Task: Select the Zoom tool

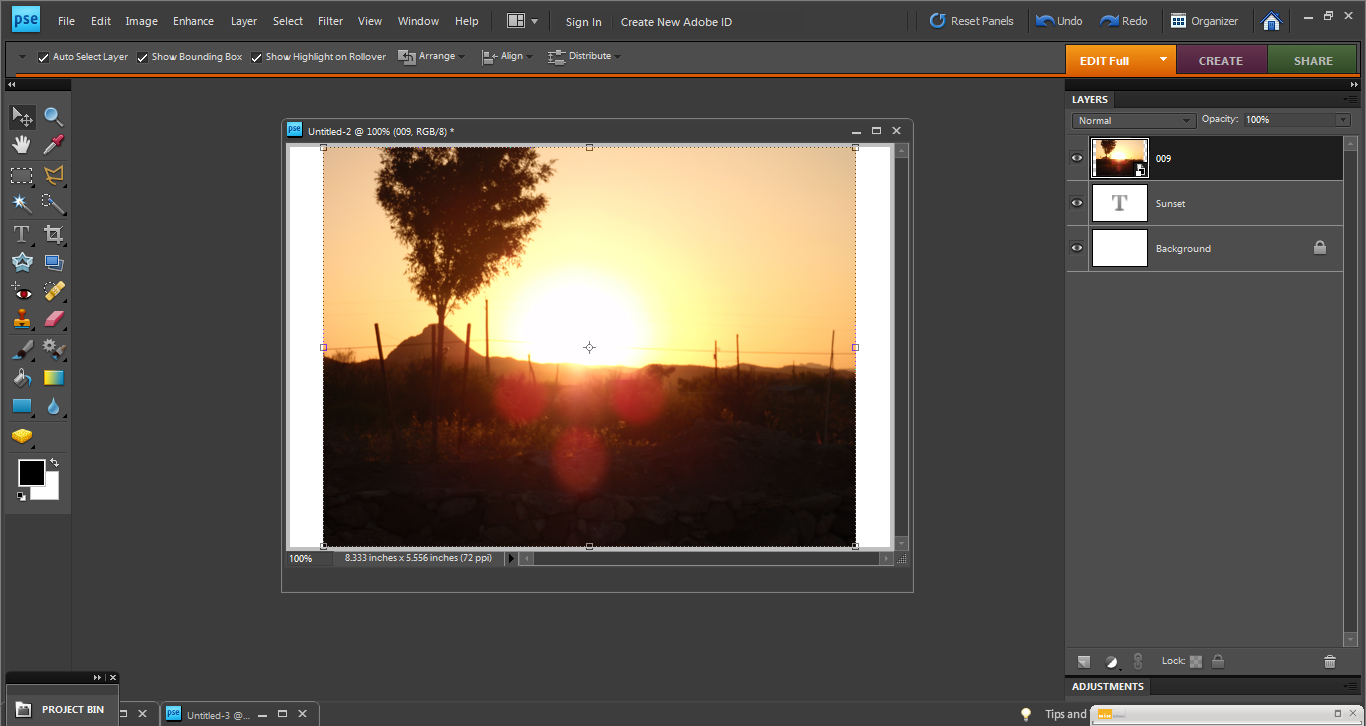Action: (53, 116)
